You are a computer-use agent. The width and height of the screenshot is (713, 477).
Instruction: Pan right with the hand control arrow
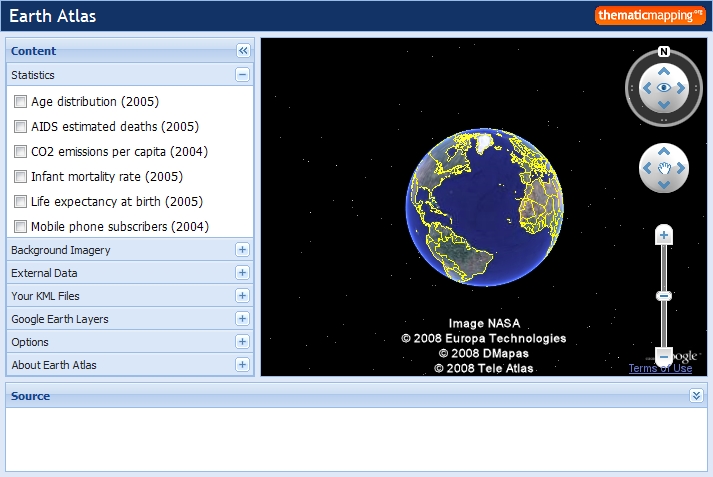681,168
